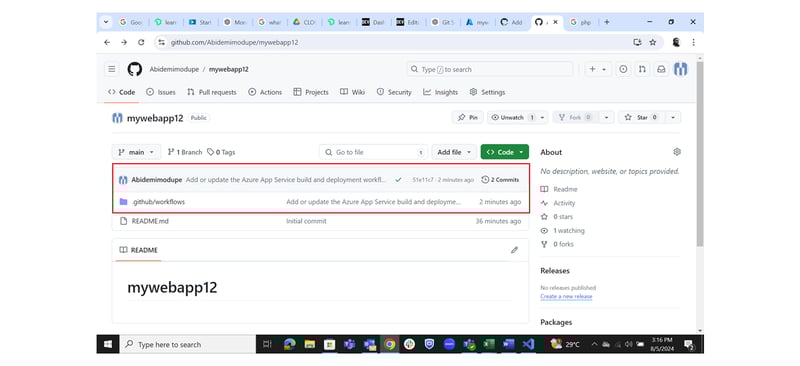Image resolution: width=800 pixels, height=366 pixels.
Task: Click the .github/workflows folder icon
Action: click(123, 202)
